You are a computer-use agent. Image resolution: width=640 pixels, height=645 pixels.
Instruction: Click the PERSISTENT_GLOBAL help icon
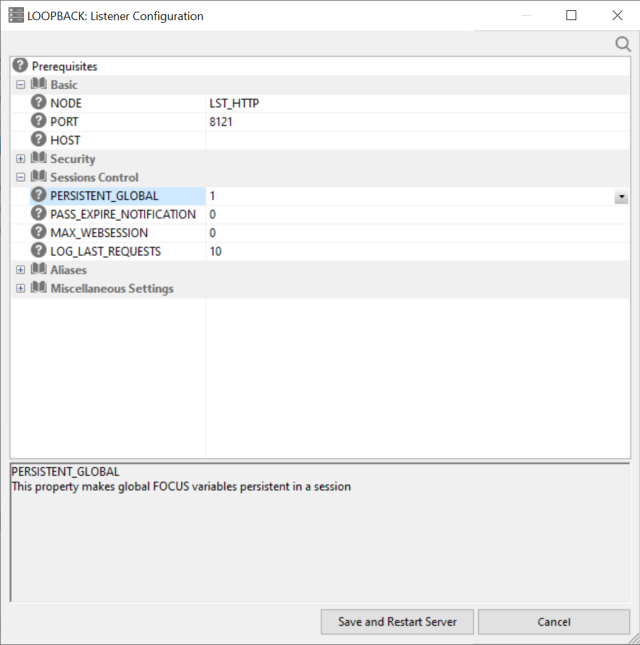[x=39, y=196]
